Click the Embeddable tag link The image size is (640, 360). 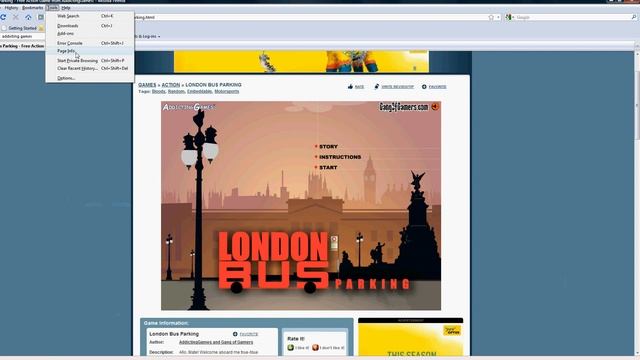[x=200, y=91]
